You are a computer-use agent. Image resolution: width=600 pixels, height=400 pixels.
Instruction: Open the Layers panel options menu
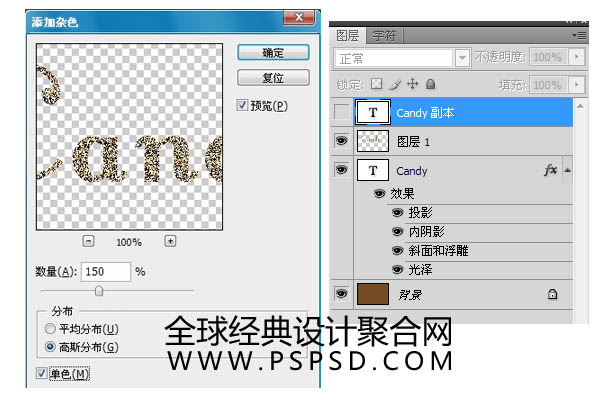click(x=579, y=34)
